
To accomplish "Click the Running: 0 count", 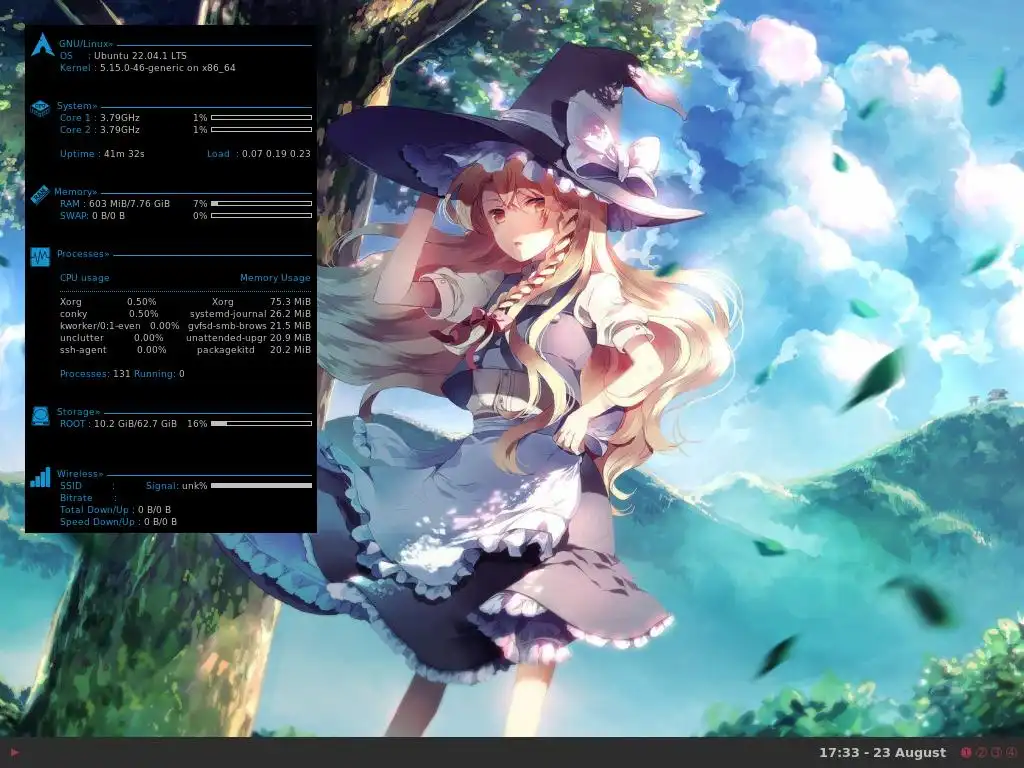I will 159,374.
